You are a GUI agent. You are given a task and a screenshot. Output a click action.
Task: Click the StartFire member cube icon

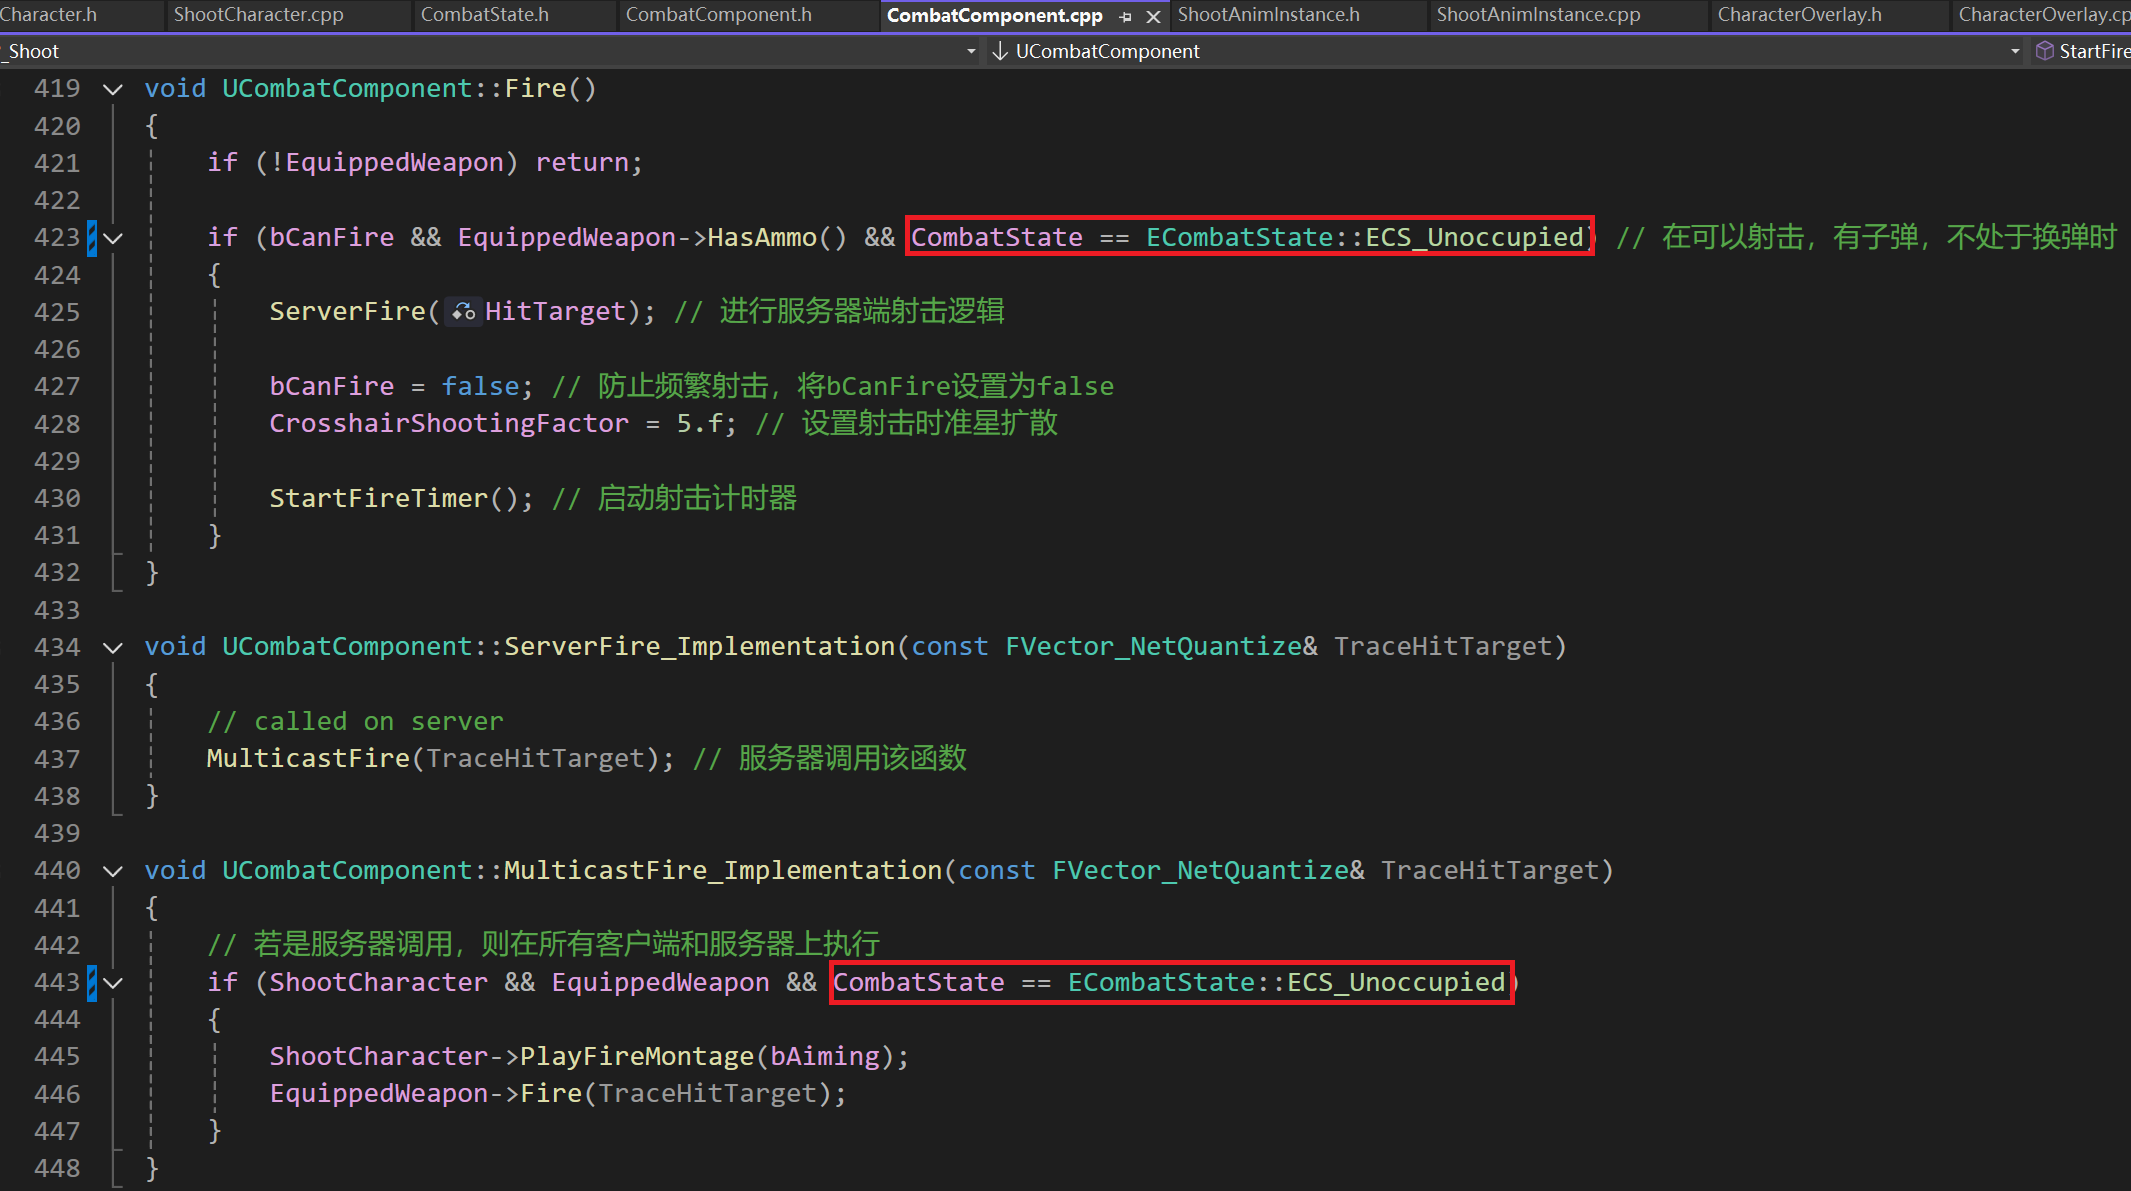pos(2045,51)
